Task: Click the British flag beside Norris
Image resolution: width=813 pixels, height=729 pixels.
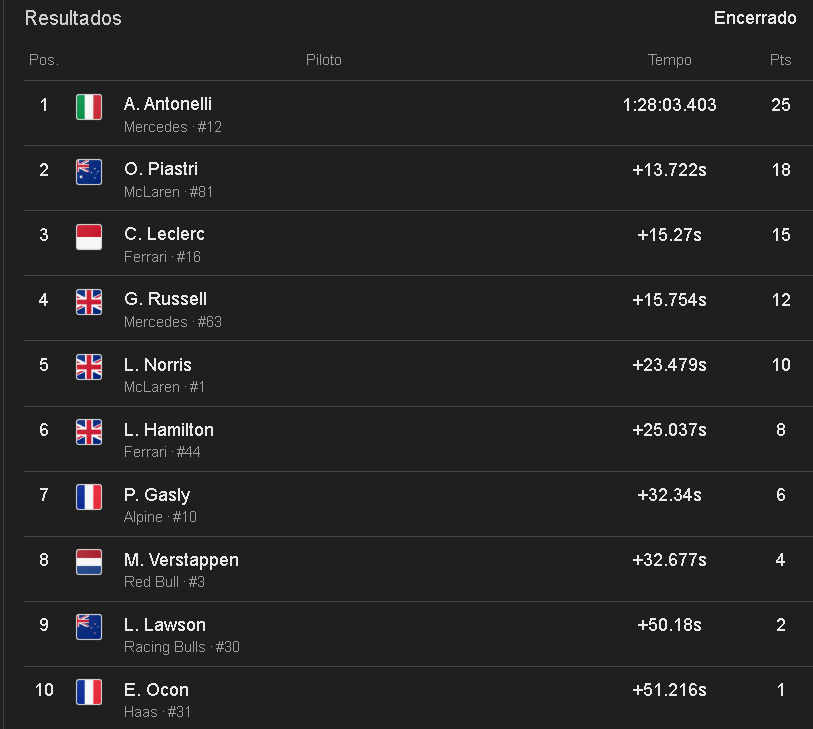Action: point(89,367)
